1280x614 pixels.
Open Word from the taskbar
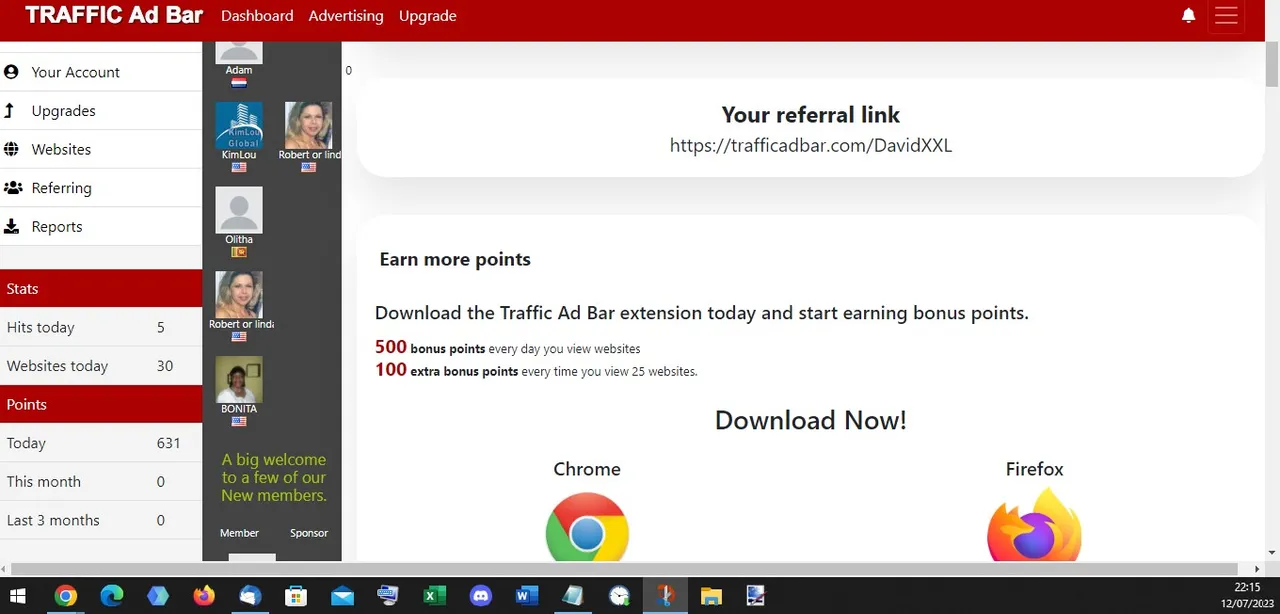(526, 596)
